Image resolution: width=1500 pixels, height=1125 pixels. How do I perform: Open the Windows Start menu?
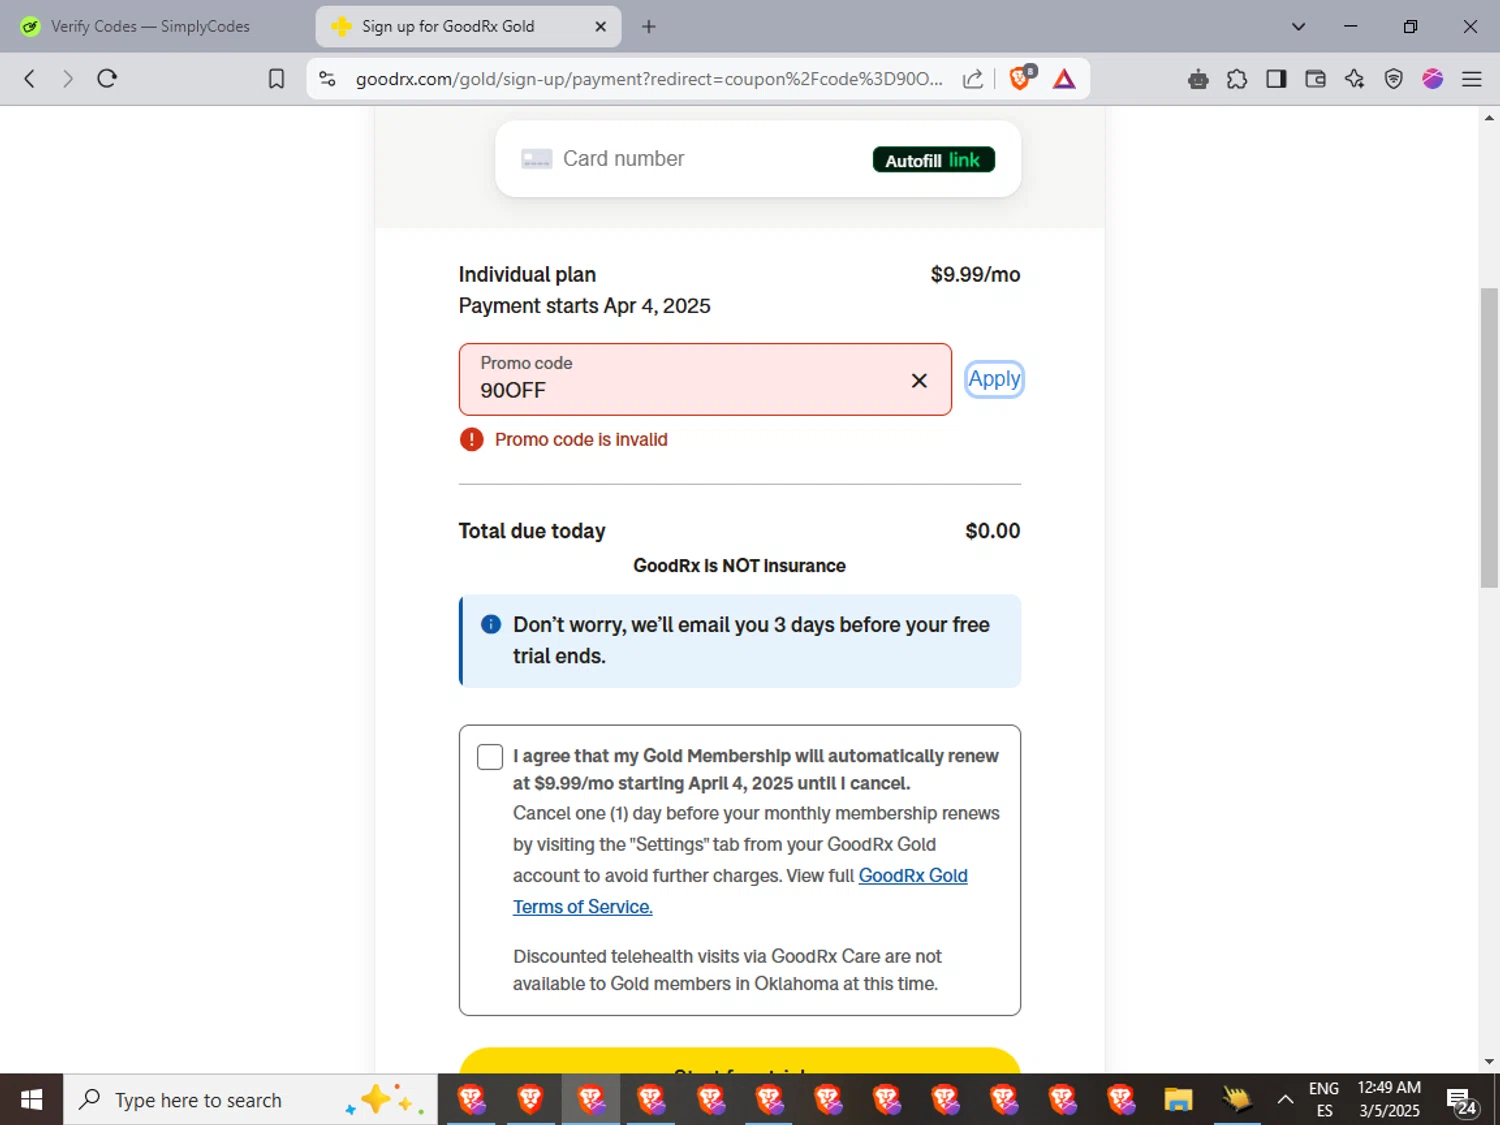click(31, 1100)
